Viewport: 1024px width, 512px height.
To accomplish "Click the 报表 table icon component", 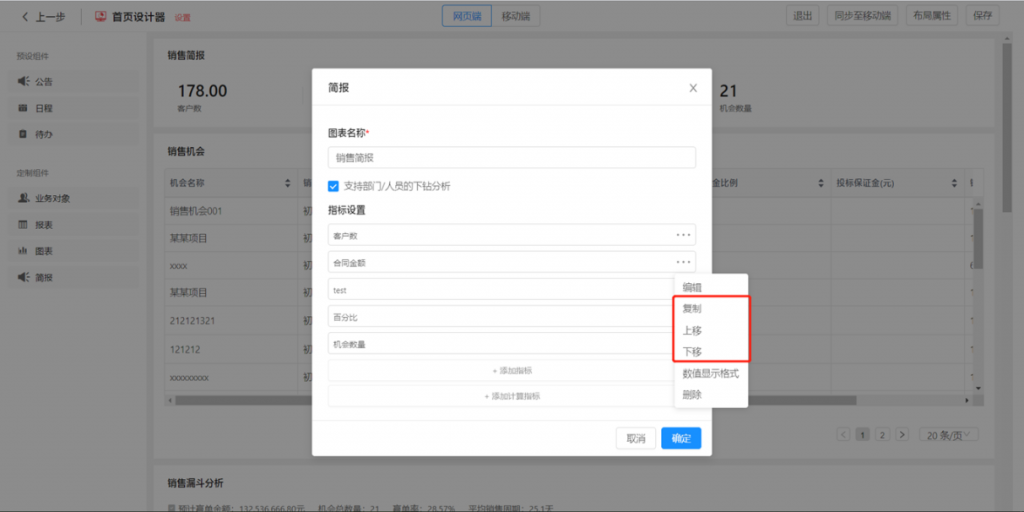I will click(24, 225).
